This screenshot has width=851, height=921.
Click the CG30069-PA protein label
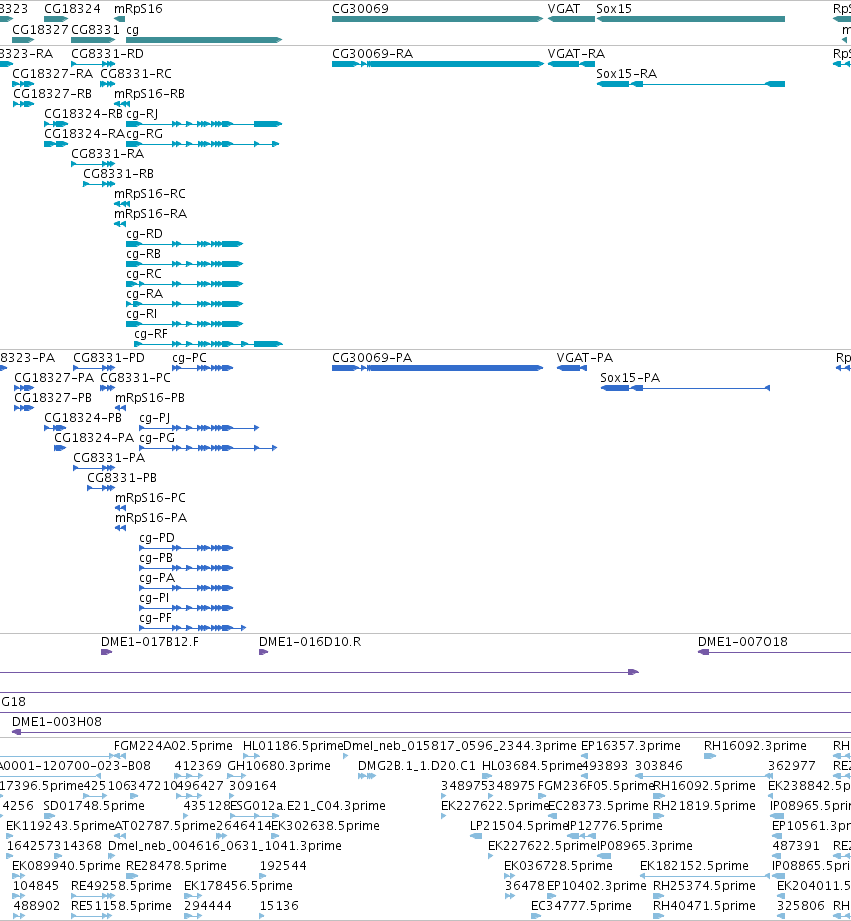pyautogui.click(x=372, y=358)
